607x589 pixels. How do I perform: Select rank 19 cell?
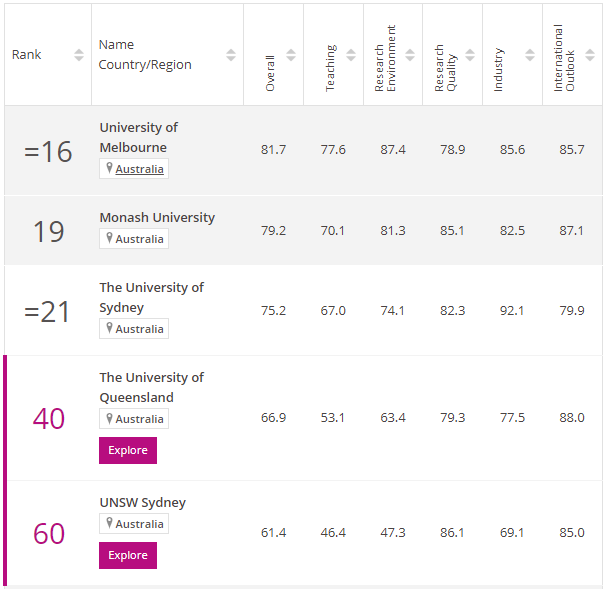pos(48,231)
